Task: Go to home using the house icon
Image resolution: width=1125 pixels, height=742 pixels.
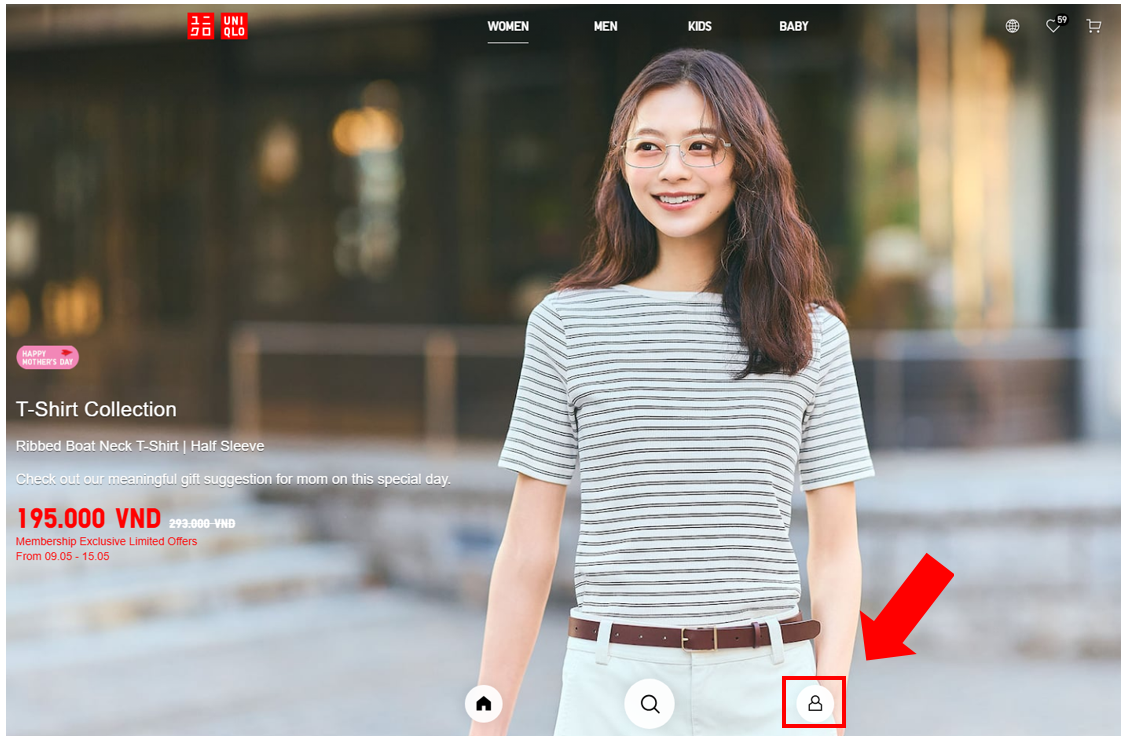Action: pyautogui.click(x=484, y=704)
